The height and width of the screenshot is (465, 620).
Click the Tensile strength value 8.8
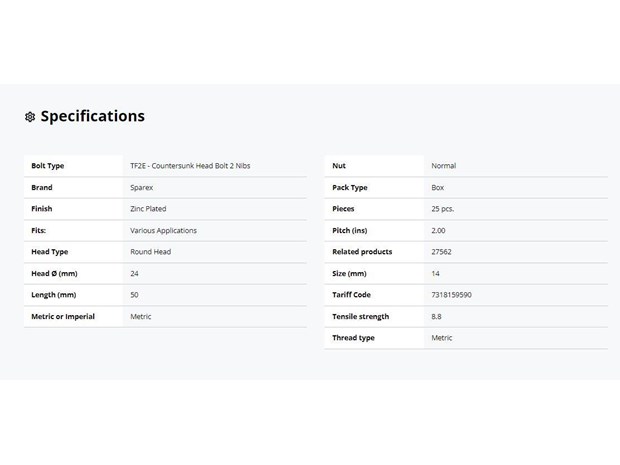(x=436, y=317)
